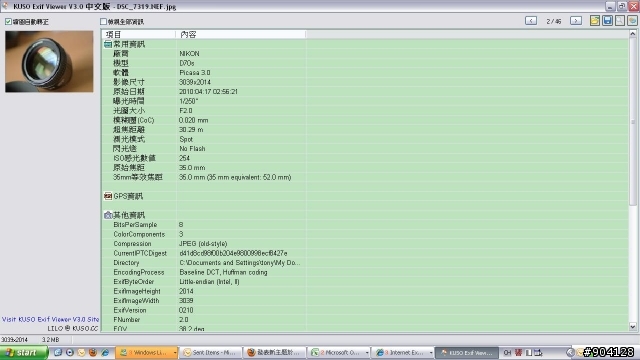Select the ExifByteOrder row
The width and height of the screenshot is (640, 360).
pyautogui.click(x=365, y=282)
